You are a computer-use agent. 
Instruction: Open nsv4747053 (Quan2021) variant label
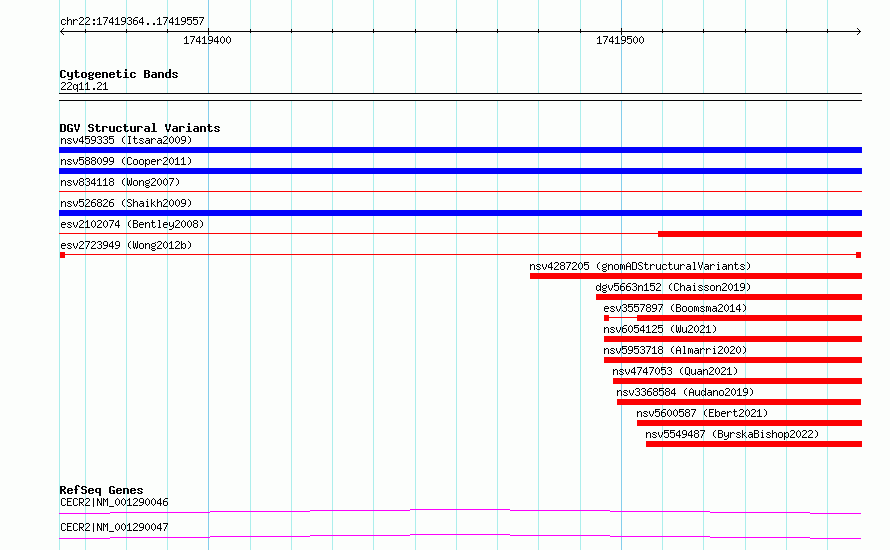pyautogui.click(x=675, y=371)
